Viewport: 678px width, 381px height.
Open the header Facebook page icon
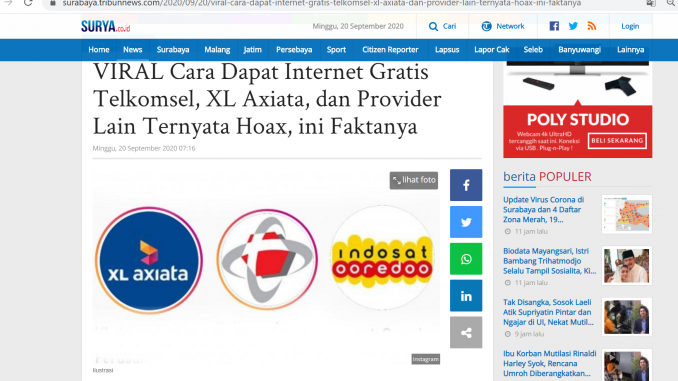(x=554, y=26)
